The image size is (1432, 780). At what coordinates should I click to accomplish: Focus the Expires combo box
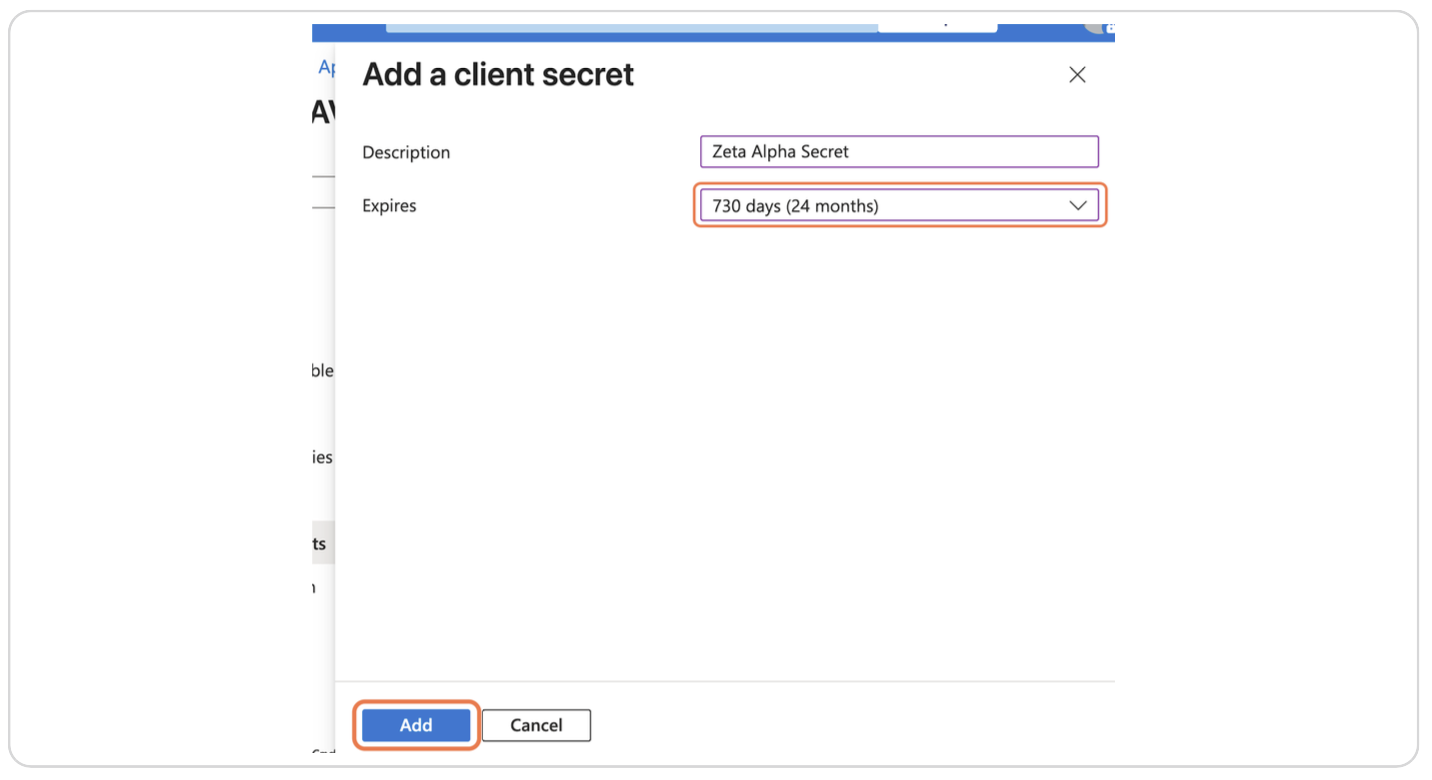click(x=899, y=205)
